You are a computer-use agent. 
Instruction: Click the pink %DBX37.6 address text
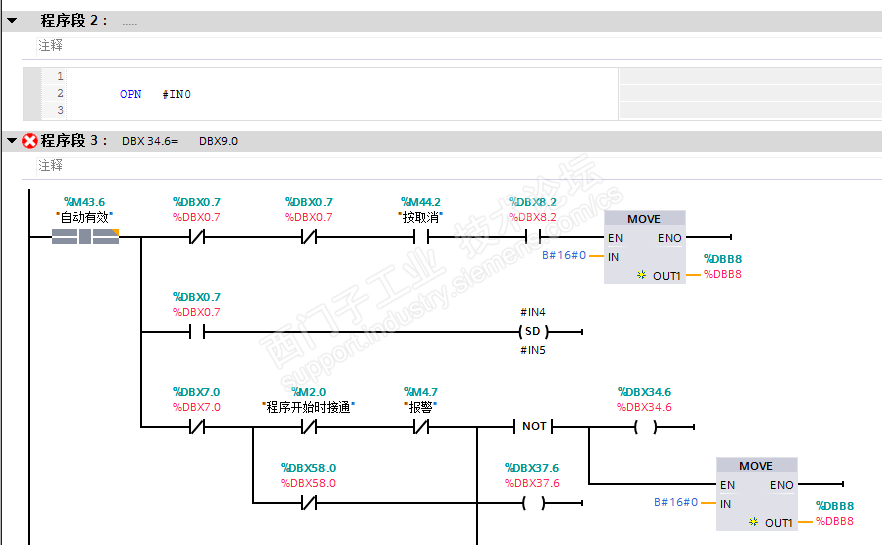532,483
